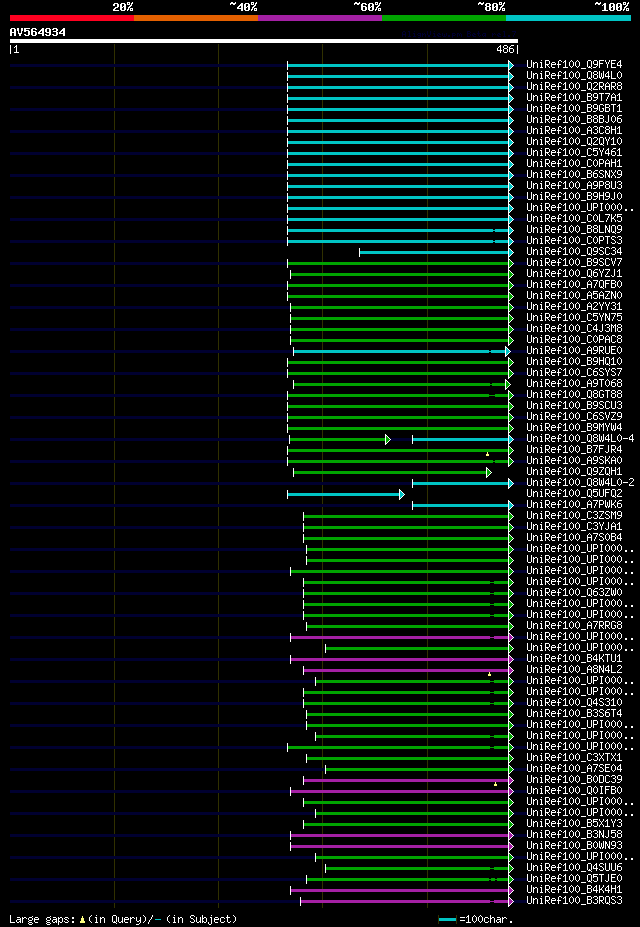The height and width of the screenshot is (927, 640).
Task: Open hit UniRef100_Q2RAR8
Action: click(x=574, y=86)
